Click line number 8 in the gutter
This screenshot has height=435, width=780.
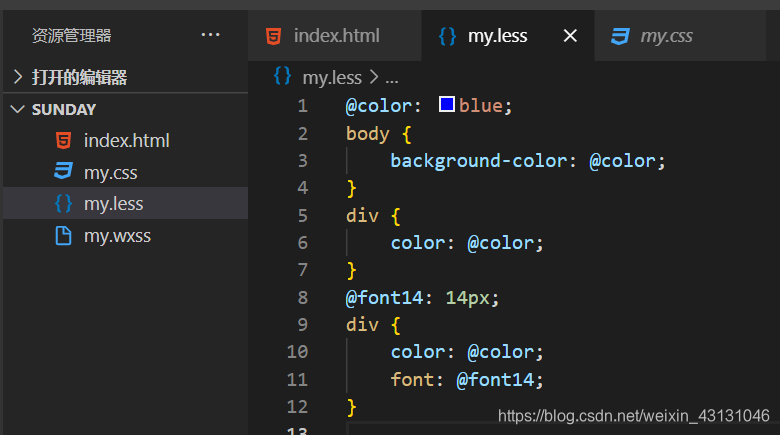302,298
